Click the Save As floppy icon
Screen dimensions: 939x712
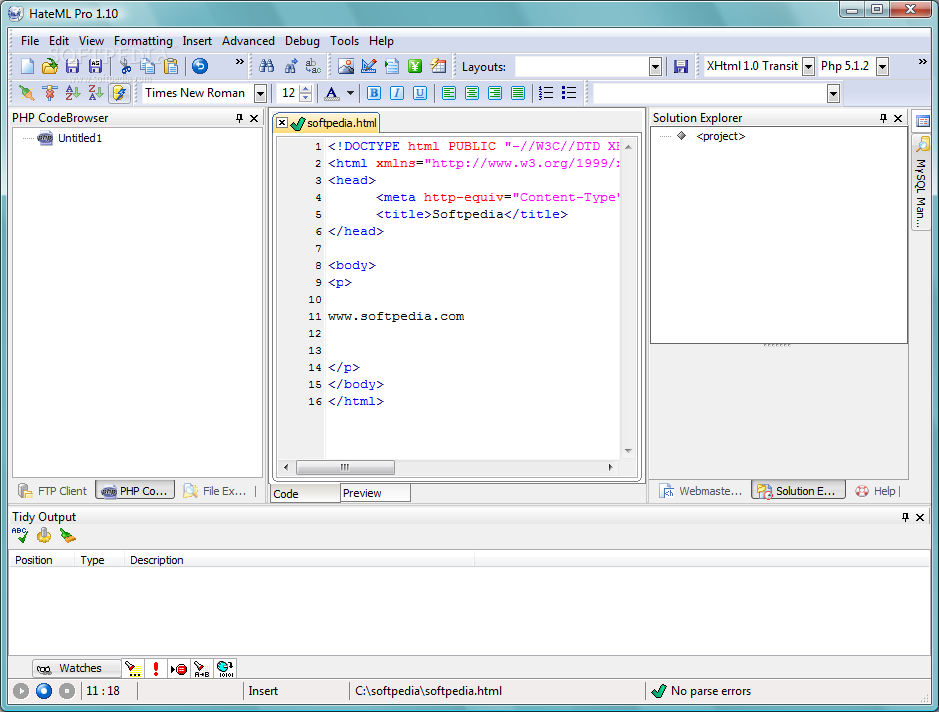click(x=95, y=66)
